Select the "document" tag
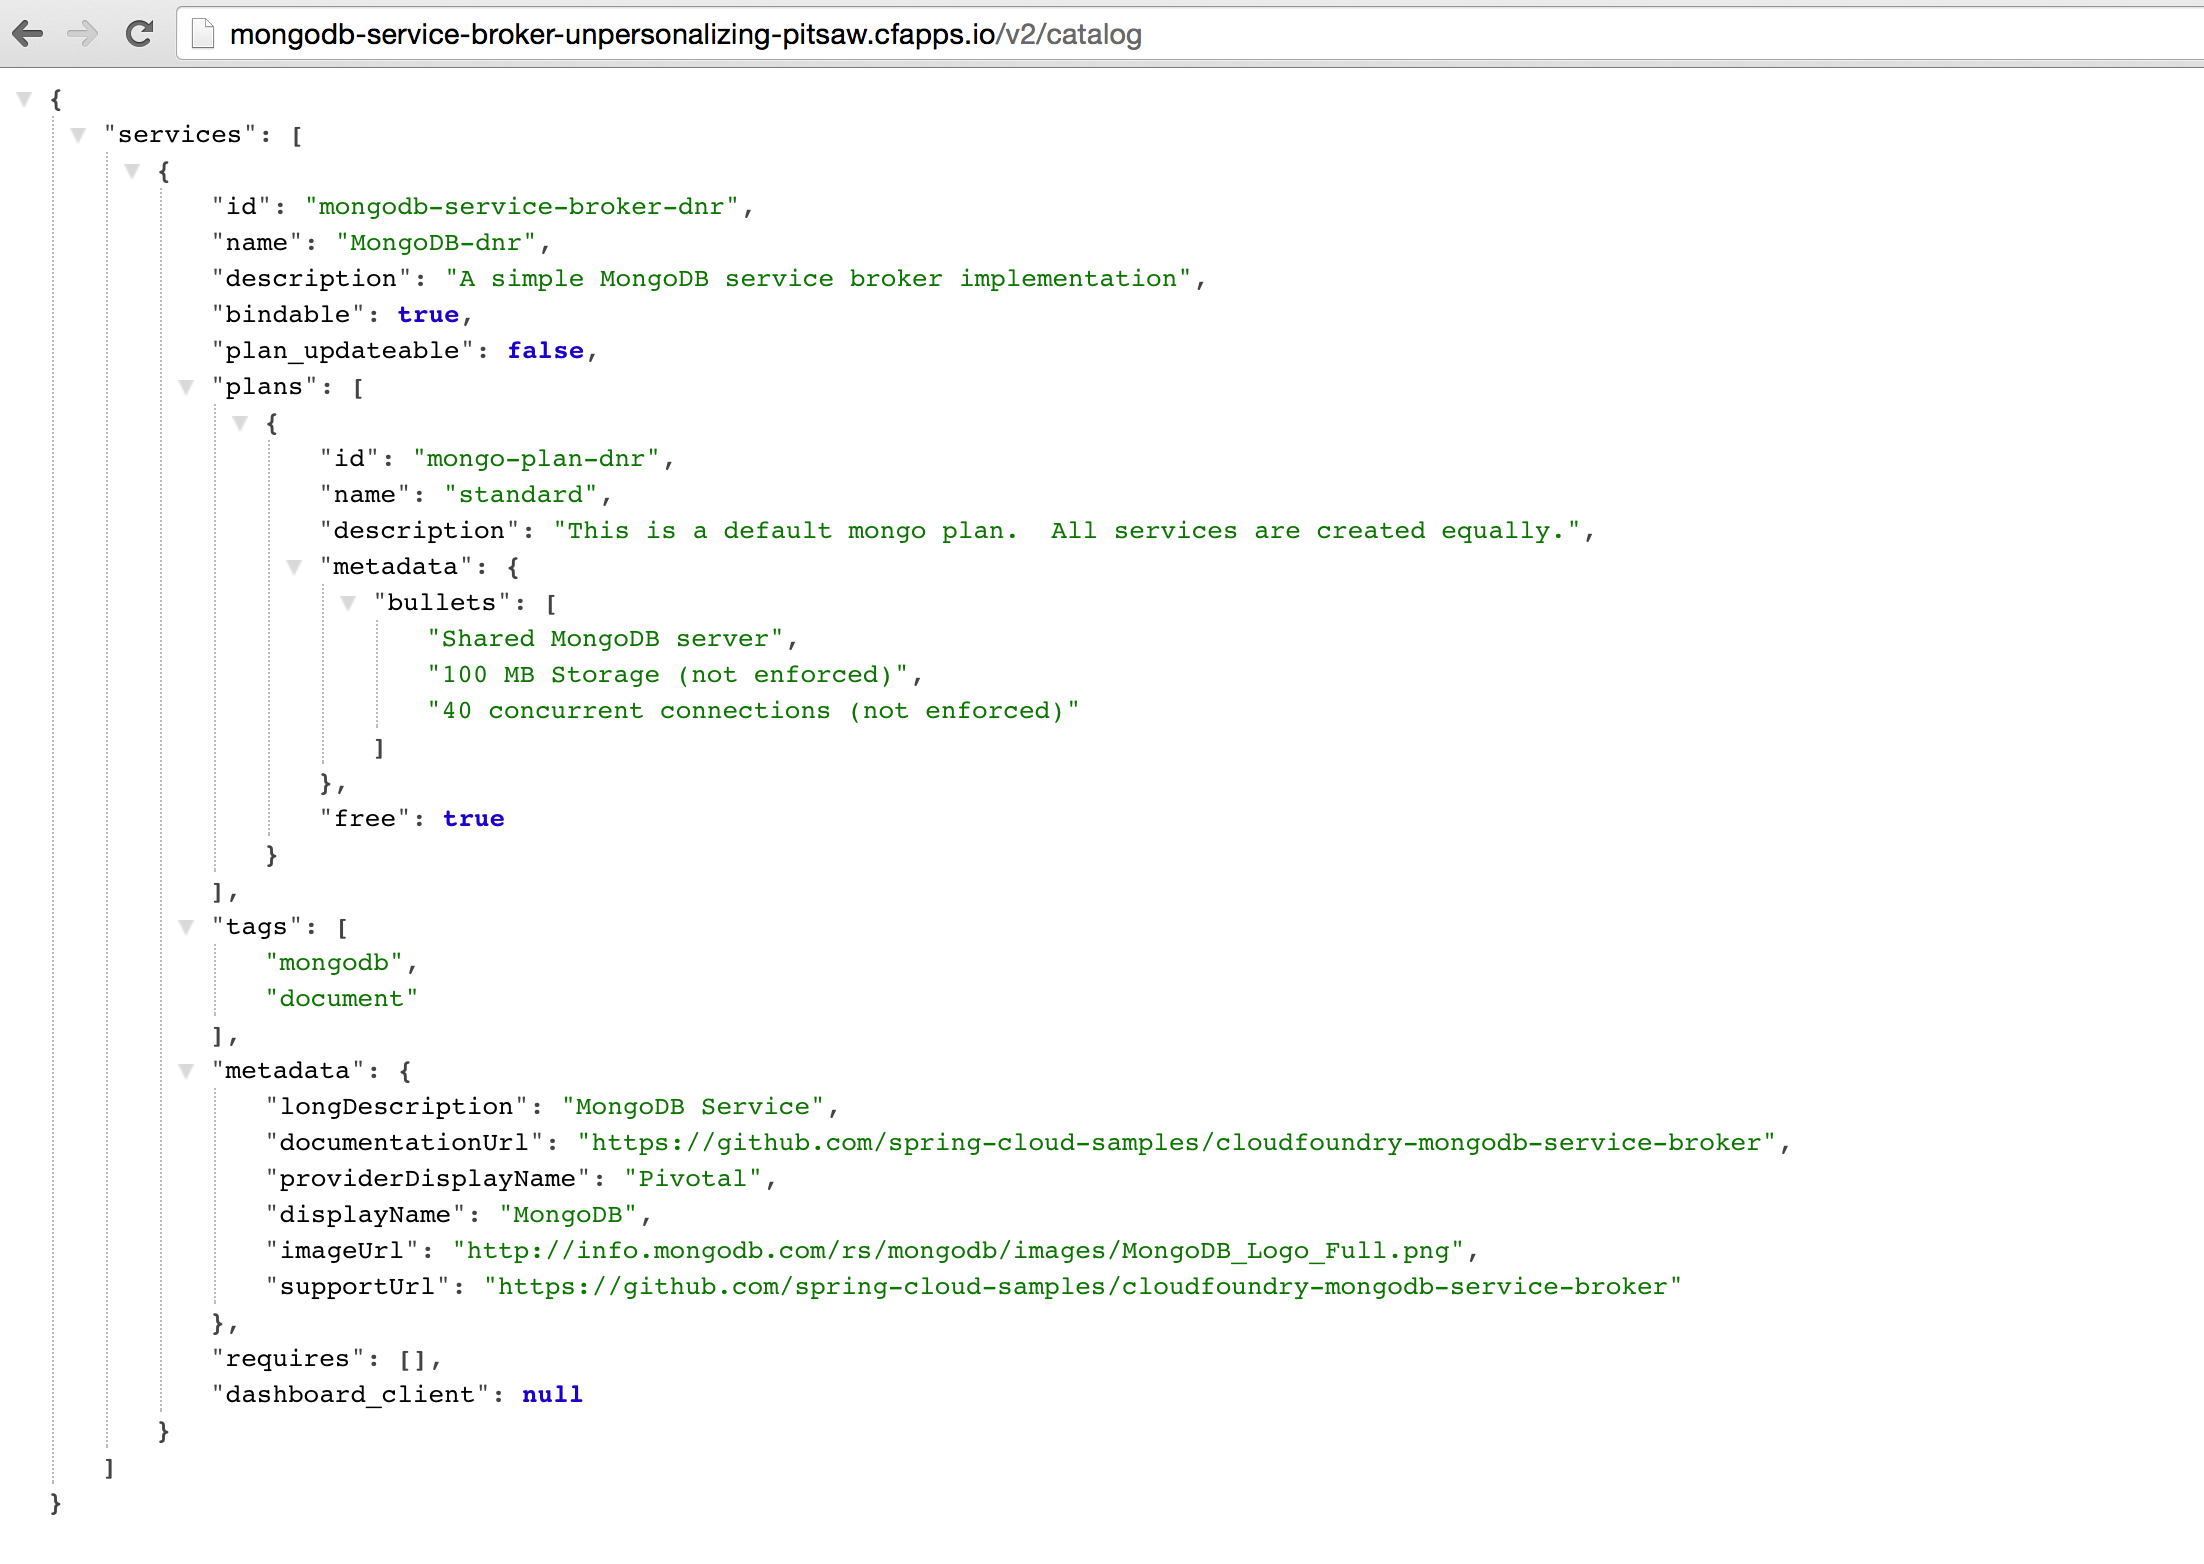This screenshot has width=2204, height=1564. (x=341, y=999)
